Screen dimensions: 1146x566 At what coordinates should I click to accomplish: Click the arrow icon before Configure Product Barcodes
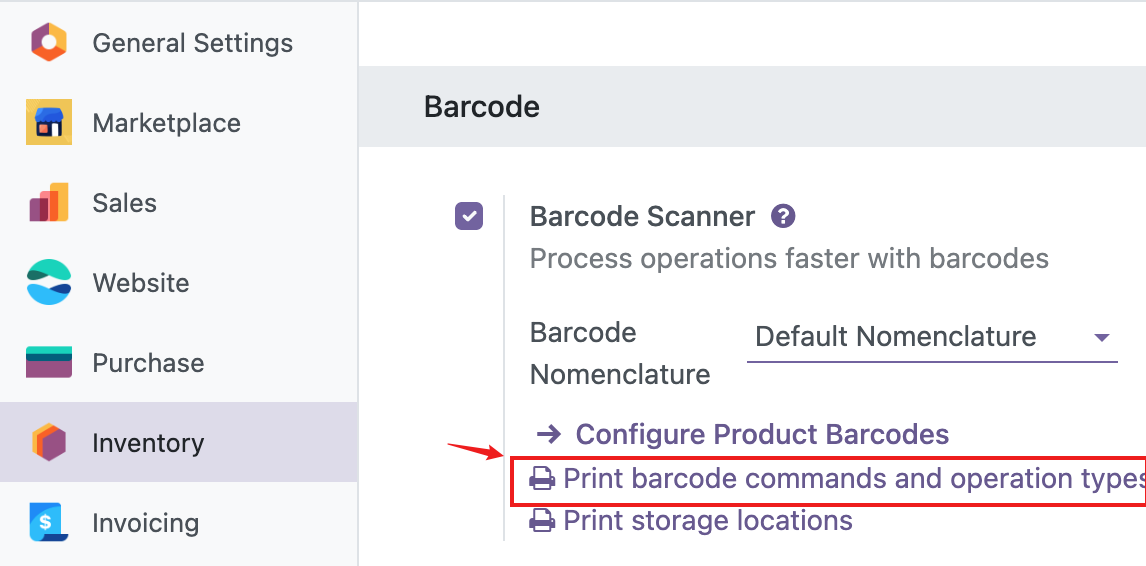point(548,434)
